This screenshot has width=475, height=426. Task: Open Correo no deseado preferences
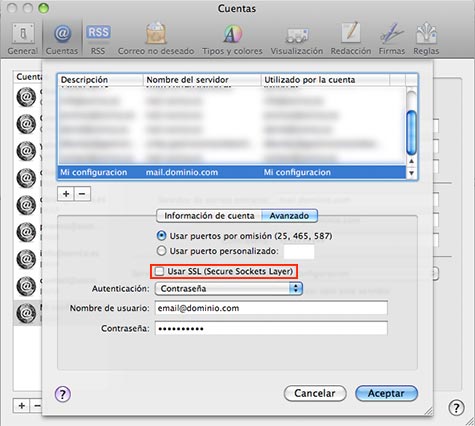[156, 39]
